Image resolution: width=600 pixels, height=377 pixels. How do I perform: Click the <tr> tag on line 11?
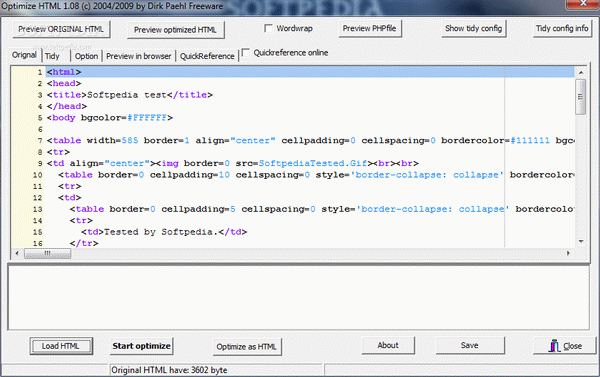(x=70, y=186)
